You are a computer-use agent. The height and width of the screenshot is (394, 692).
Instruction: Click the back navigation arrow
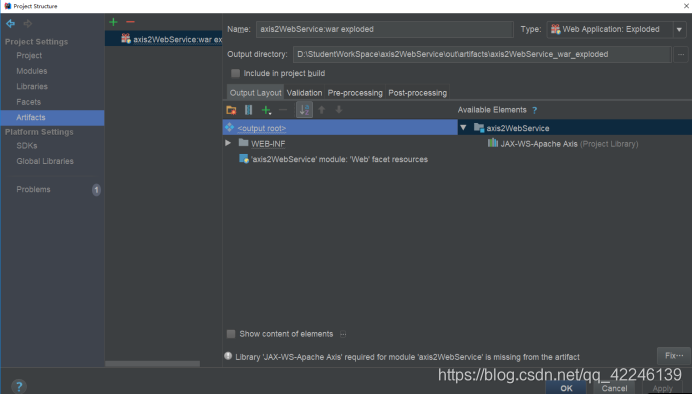[x=10, y=23]
